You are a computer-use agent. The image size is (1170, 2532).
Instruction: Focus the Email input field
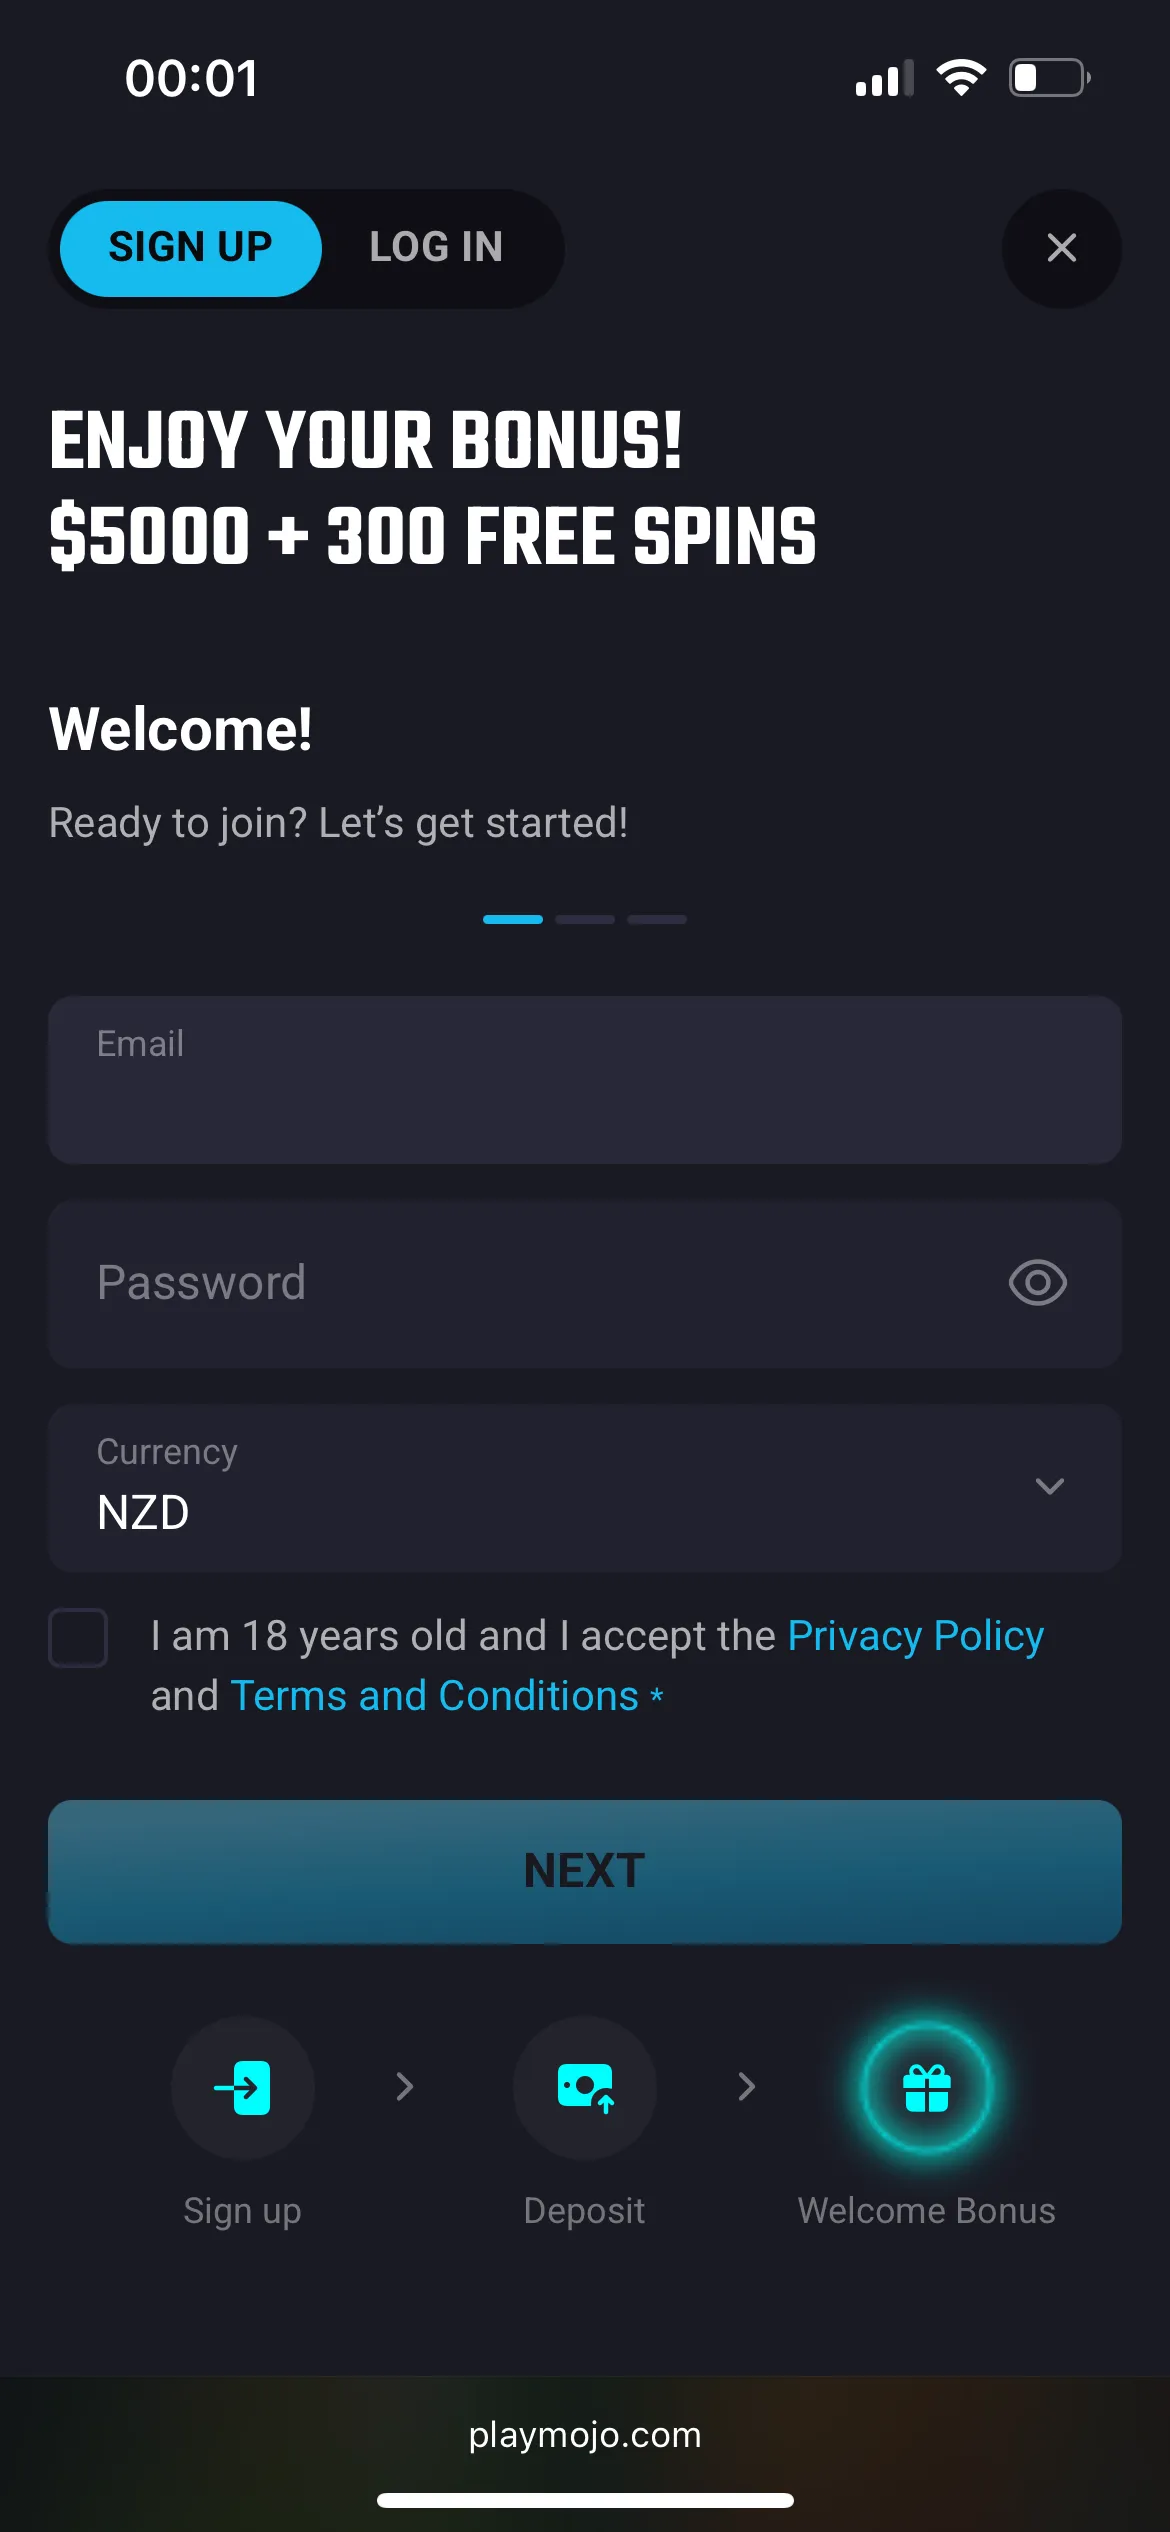click(x=585, y=1080)
